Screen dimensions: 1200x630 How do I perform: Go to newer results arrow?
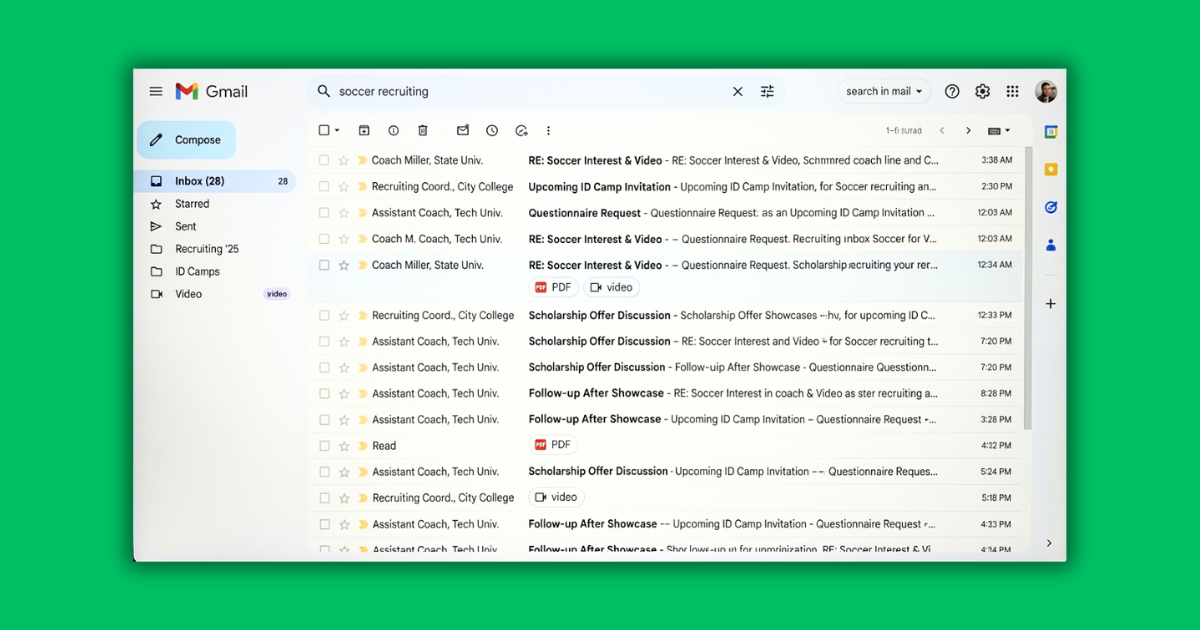point(941,131)
